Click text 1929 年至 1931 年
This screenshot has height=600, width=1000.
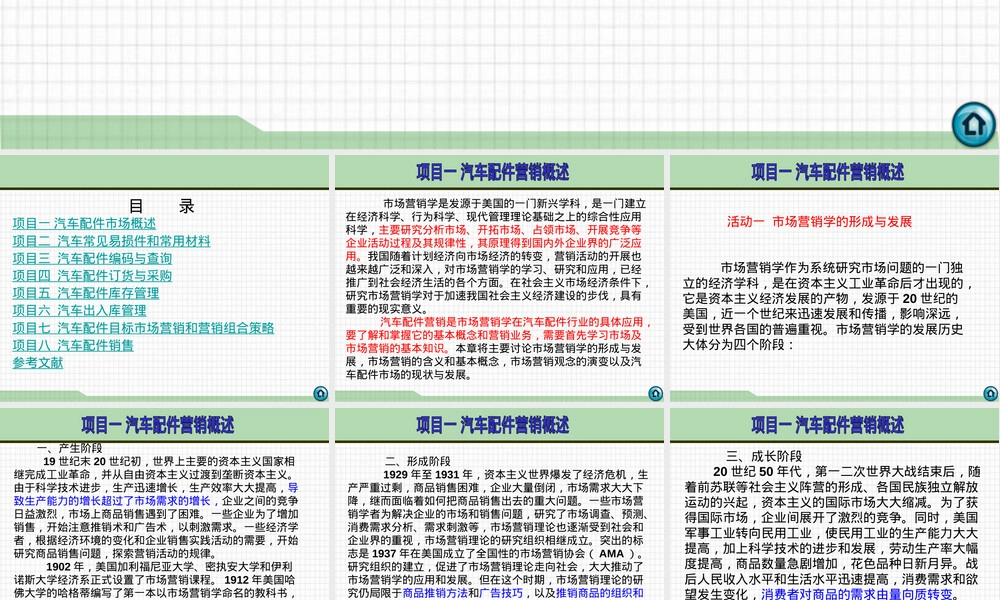point(428,474)
